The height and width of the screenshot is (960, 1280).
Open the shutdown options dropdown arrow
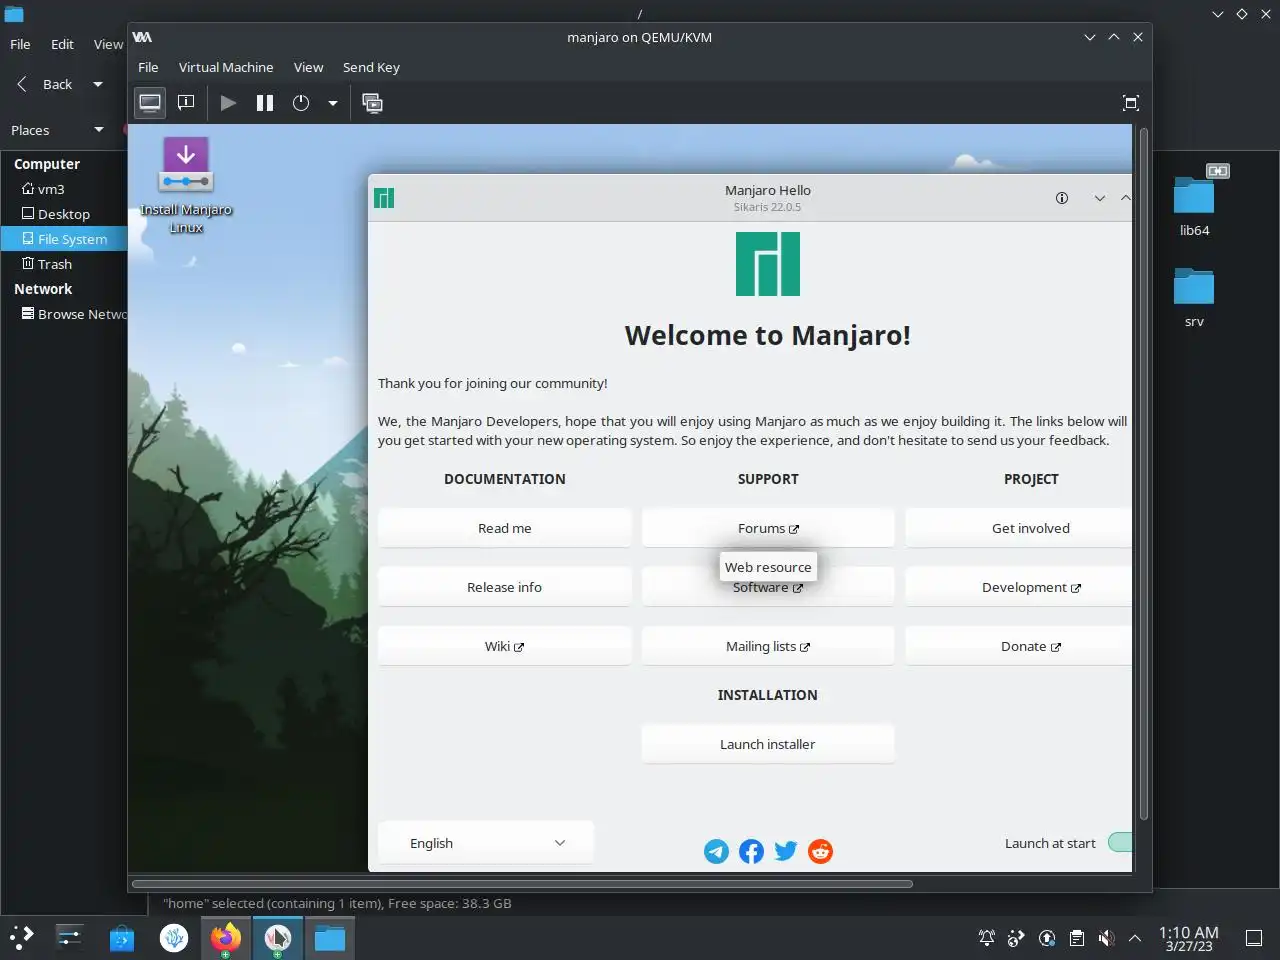coord(333,103)
